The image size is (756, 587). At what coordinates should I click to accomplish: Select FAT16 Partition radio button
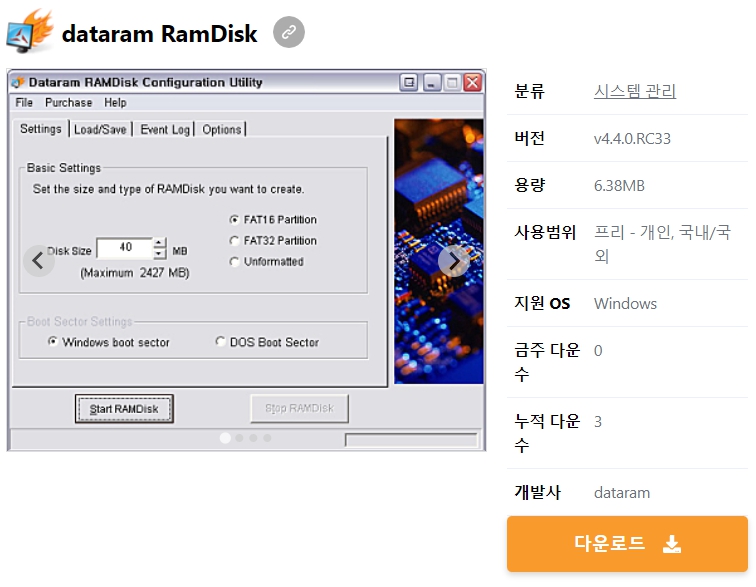(234, 220)
